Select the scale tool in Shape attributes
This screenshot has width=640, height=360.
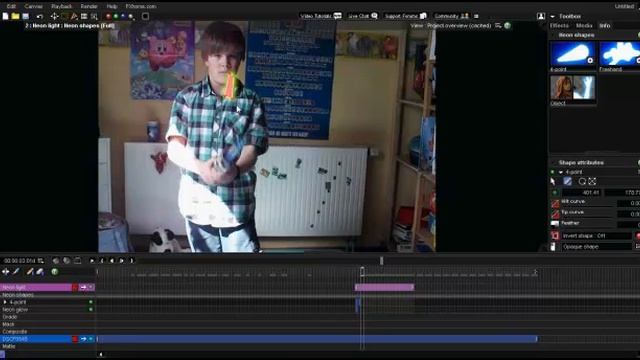coord(592,181)
